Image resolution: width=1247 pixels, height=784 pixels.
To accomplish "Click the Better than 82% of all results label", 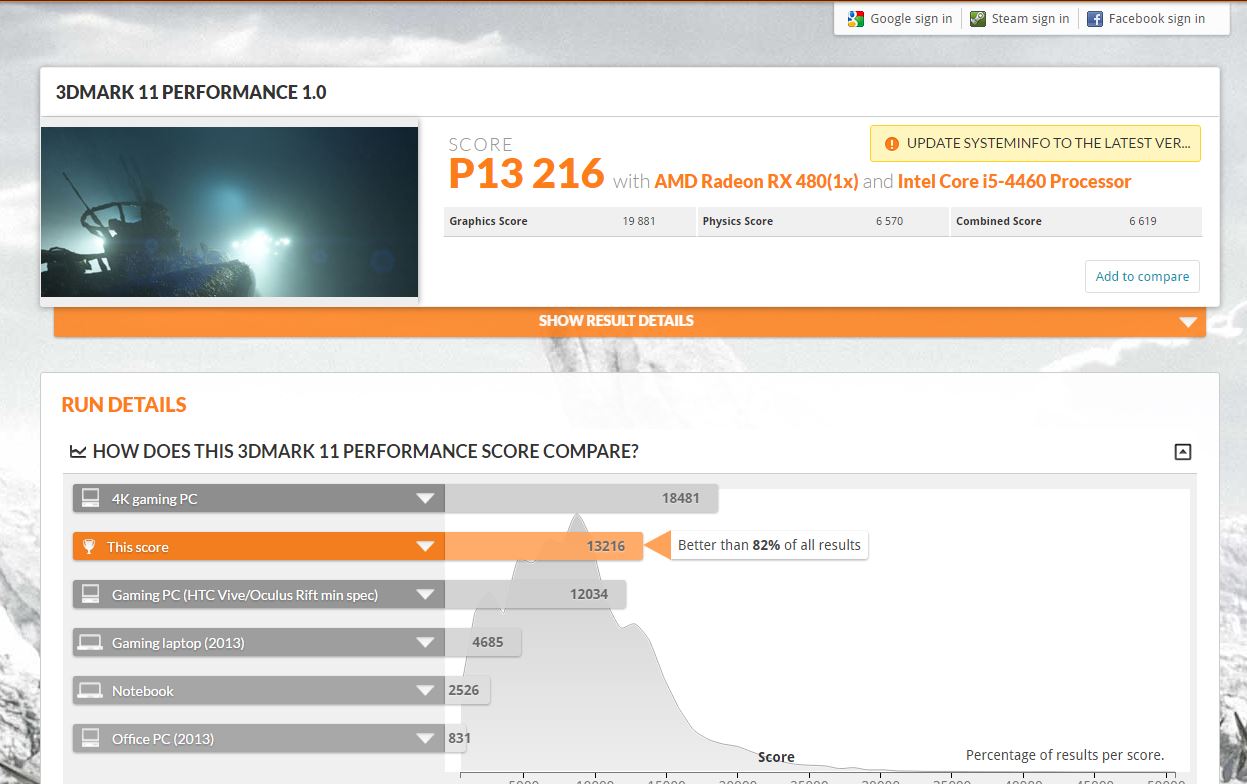I will click(769, 545).
